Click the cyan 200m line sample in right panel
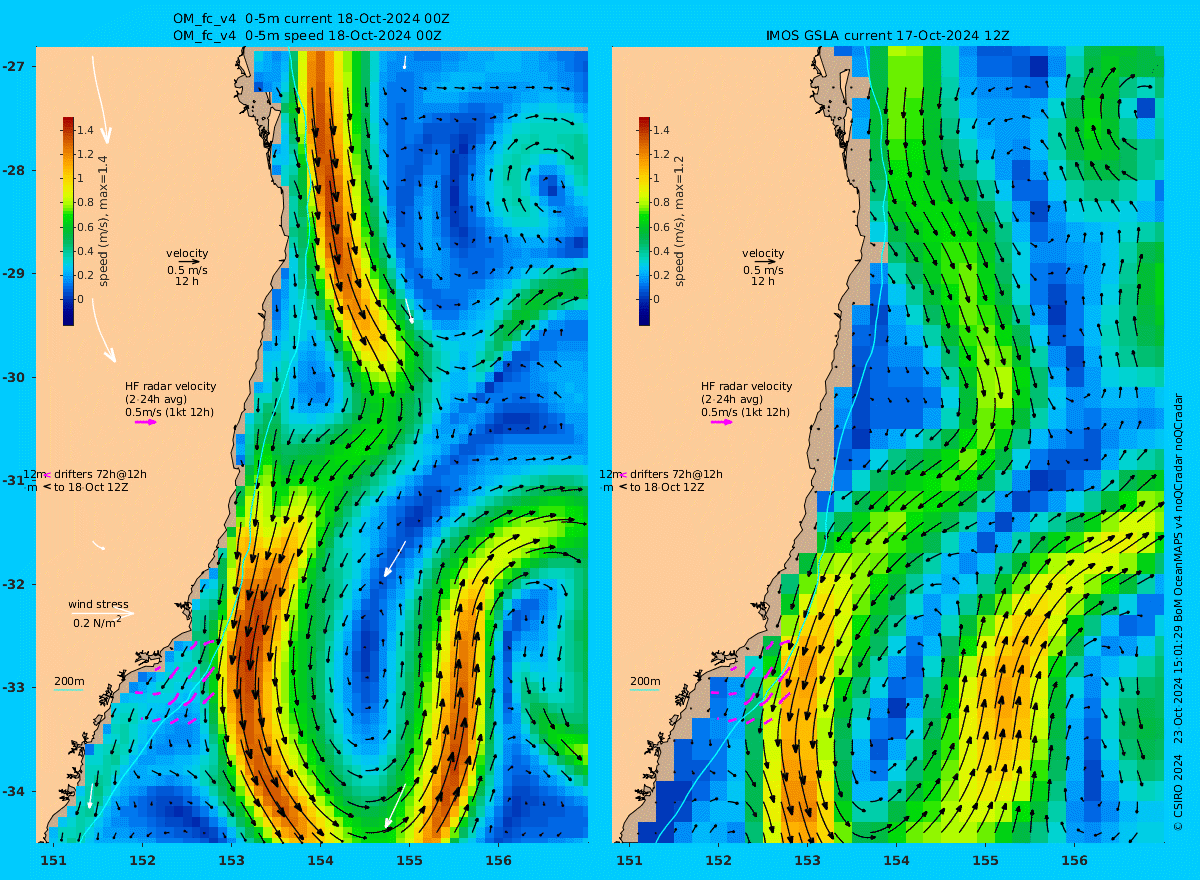Screen dimensions: 1200x880 click(645, 690)
